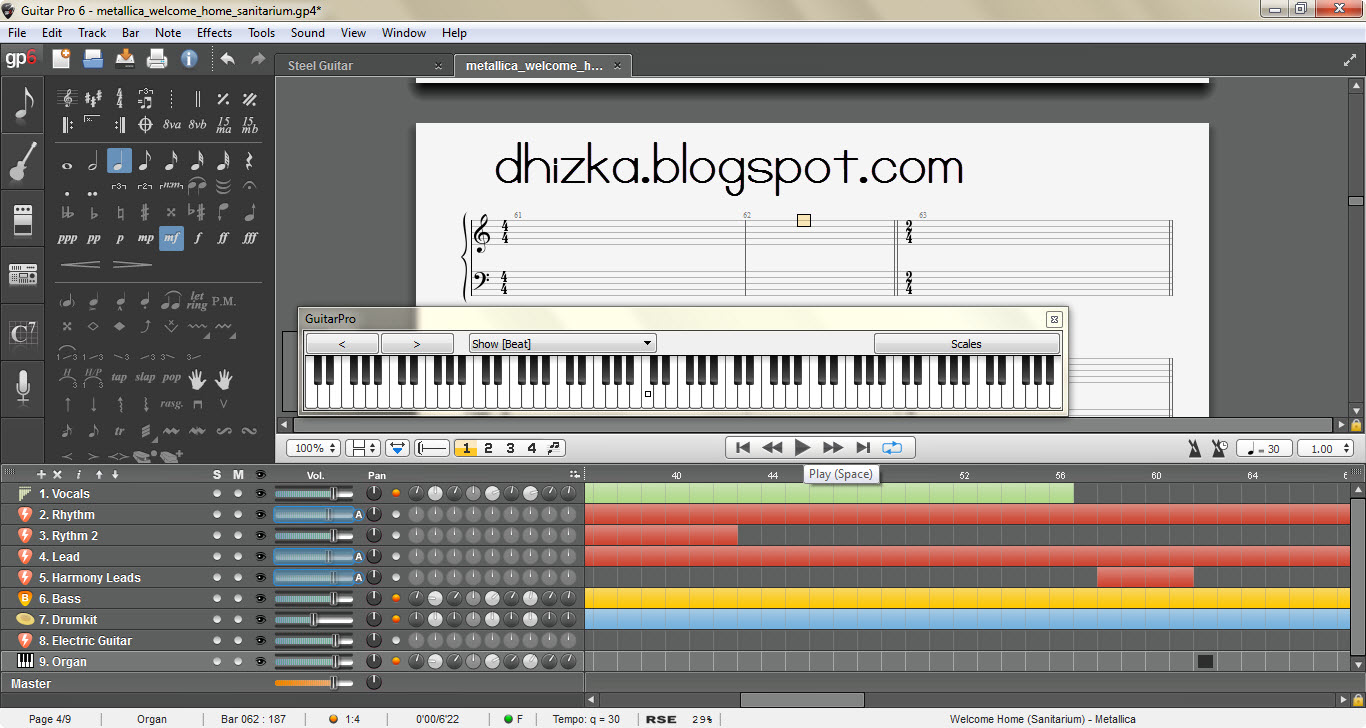Adjust the Drumkit volume slider
This screenshot has width=1366, height=728.
[x=314, y=620]
